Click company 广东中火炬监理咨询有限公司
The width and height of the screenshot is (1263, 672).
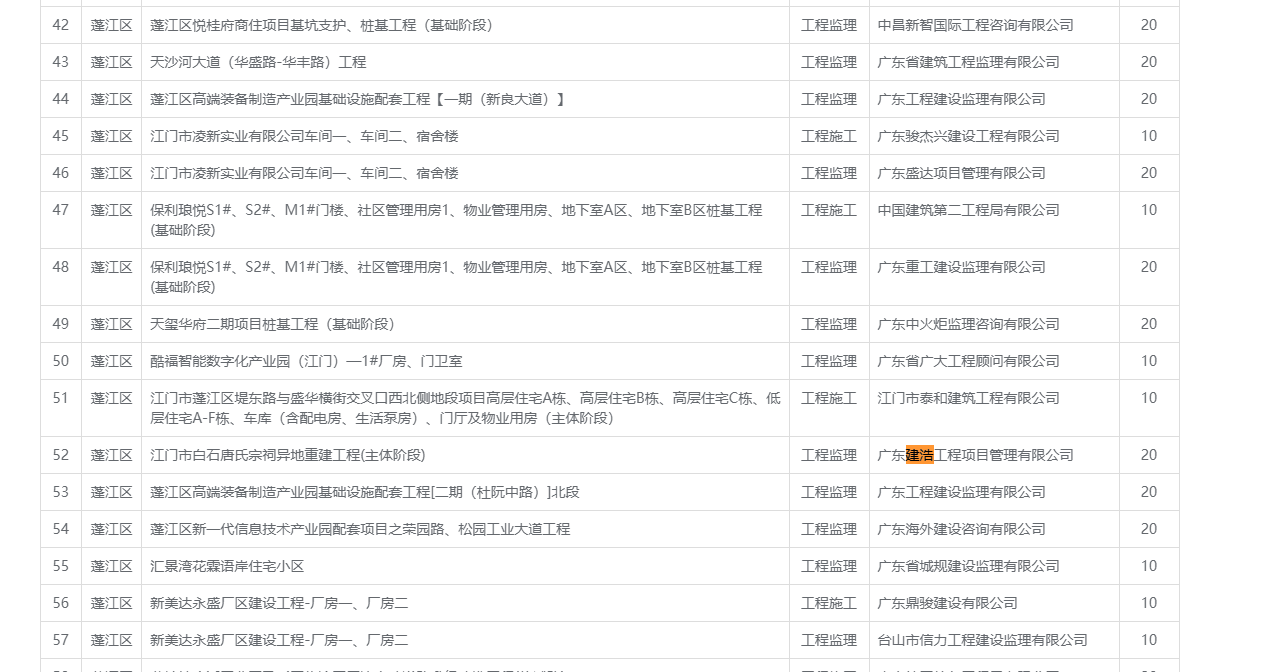pos(968,324)
